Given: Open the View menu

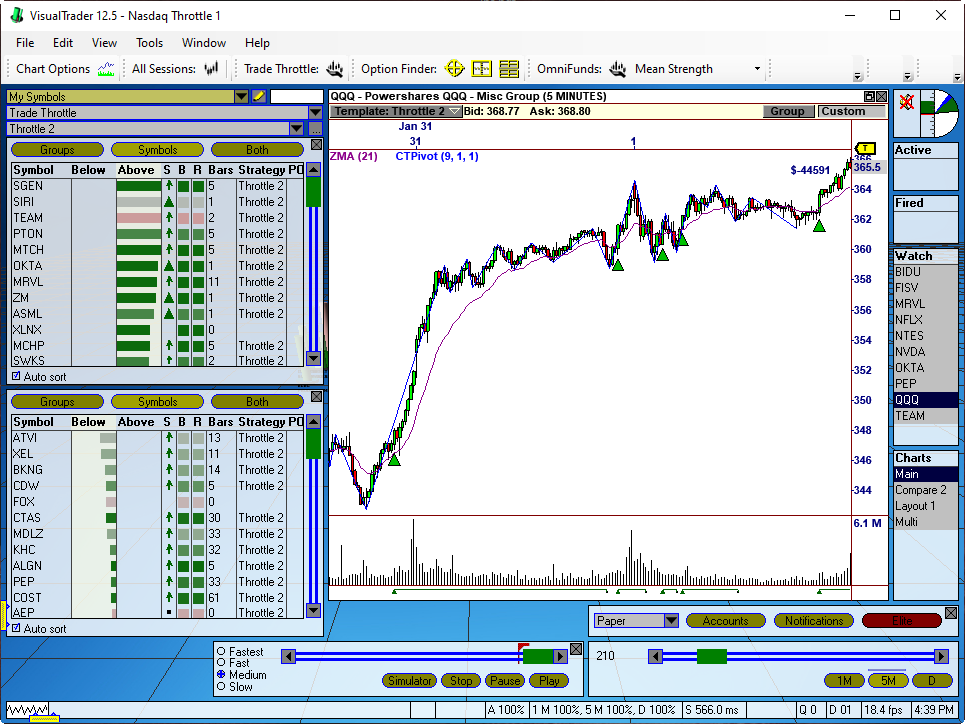Looking at the screenshot, I should click(104, 42).
